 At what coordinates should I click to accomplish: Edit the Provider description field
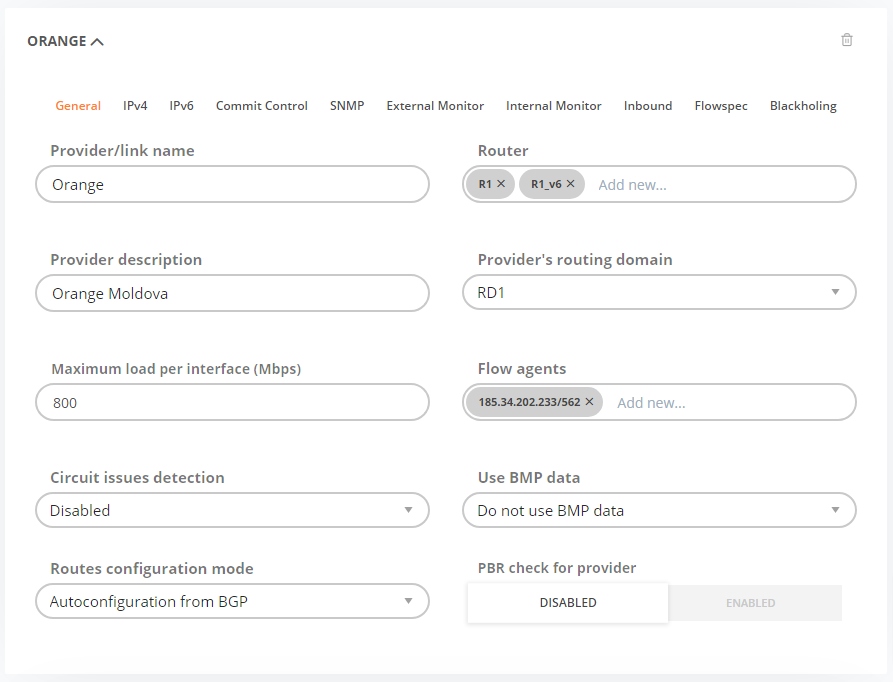click(x=232, y=293)
